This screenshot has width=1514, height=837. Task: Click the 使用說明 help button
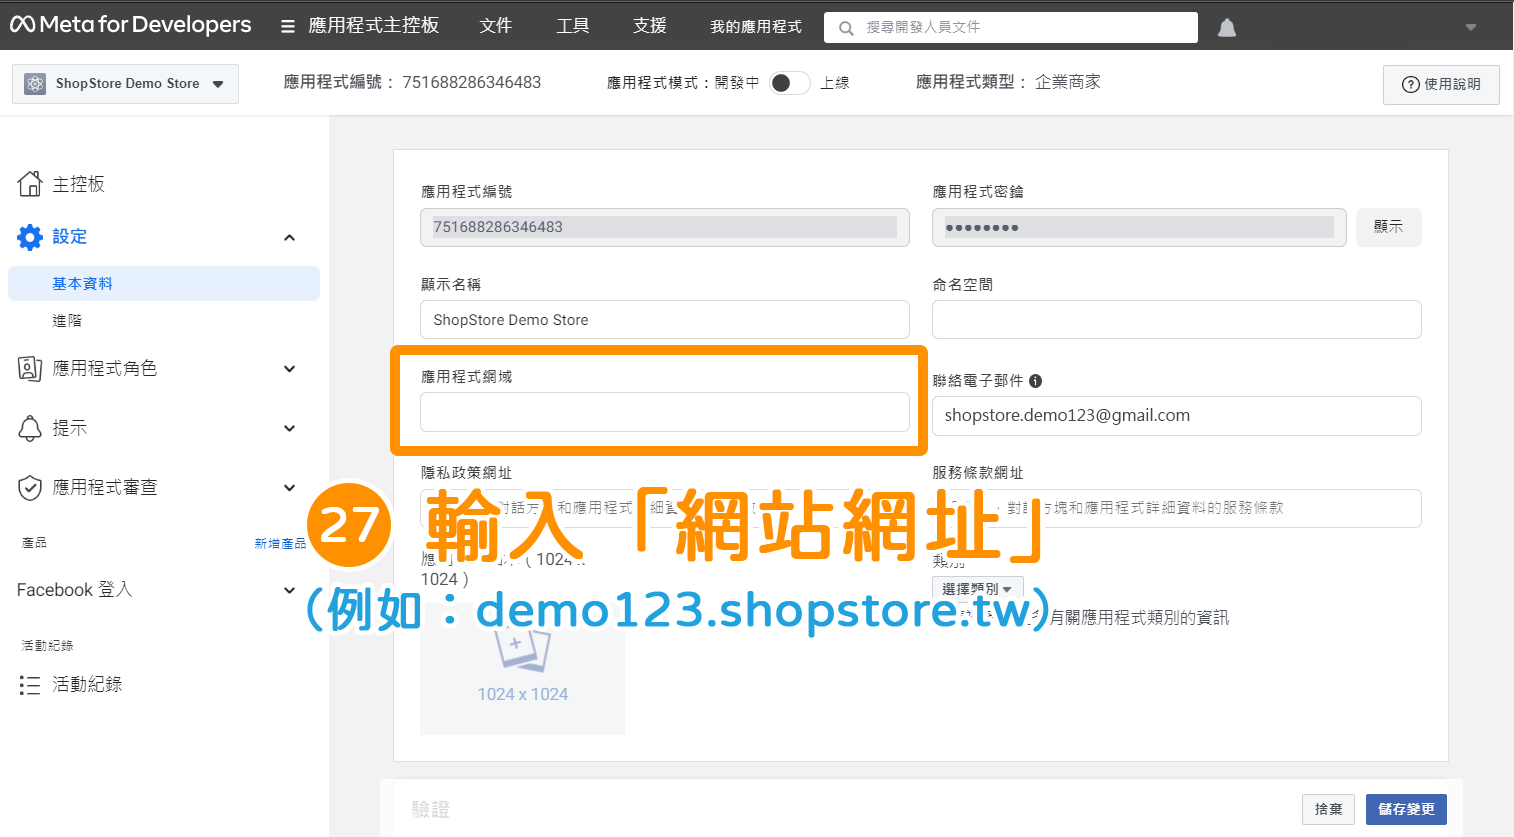[x=1441, y=84]
